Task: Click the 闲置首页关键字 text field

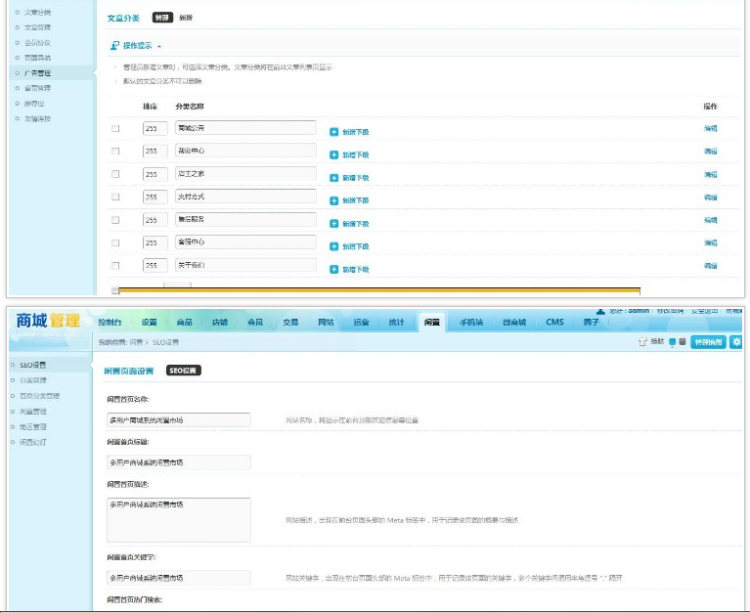Action: coord(178,578)
